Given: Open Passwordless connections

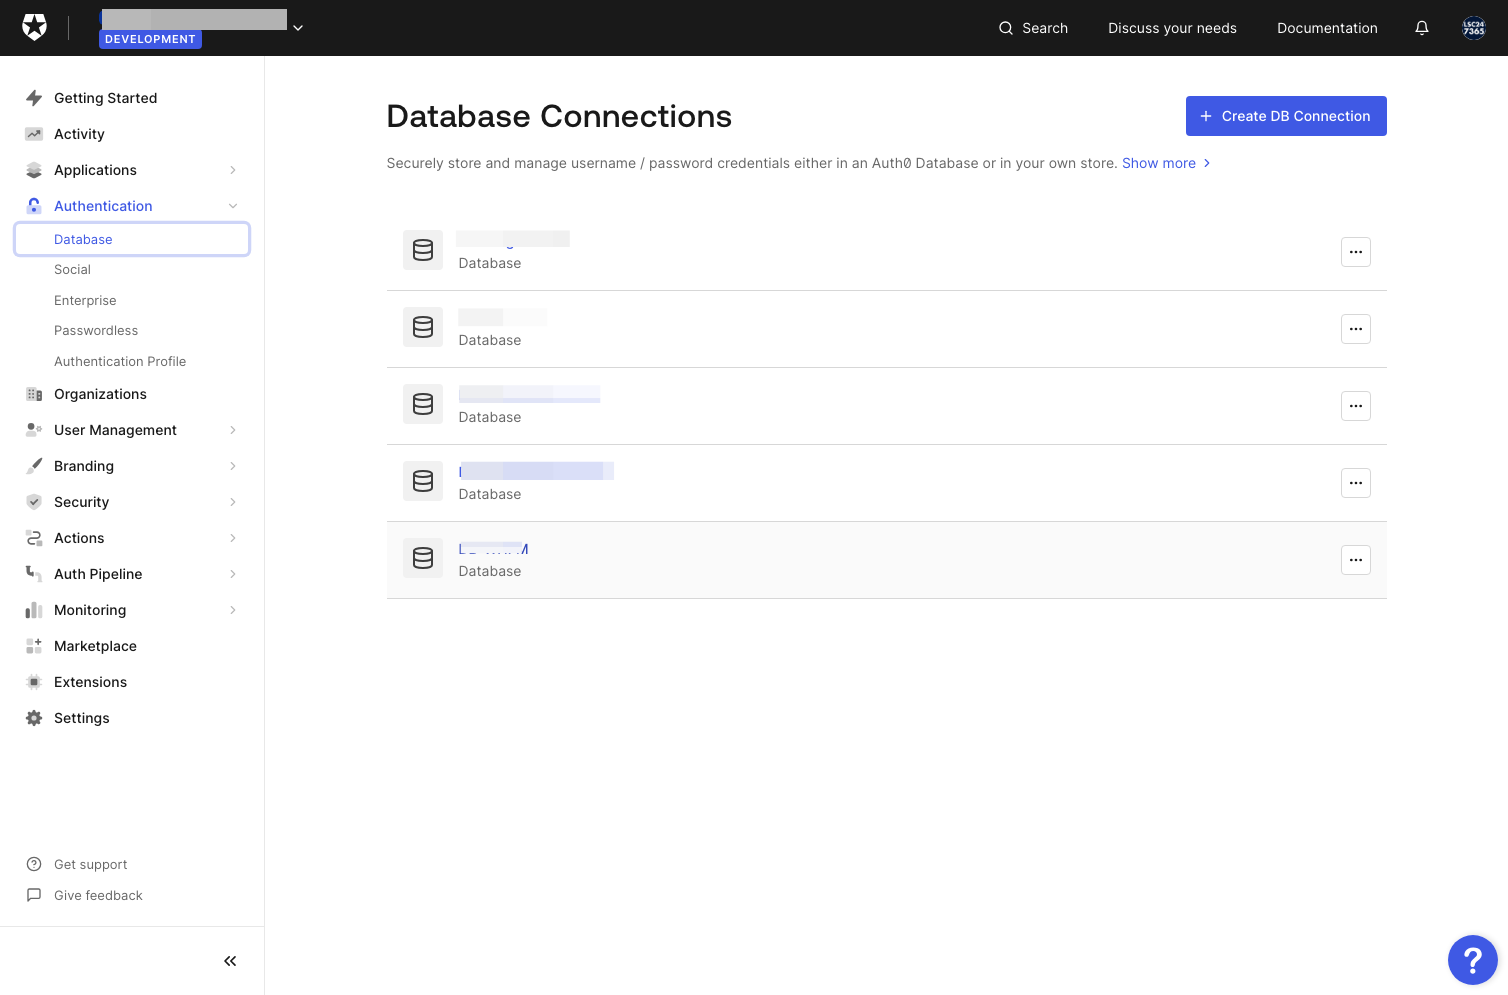Looking at the screenshot, I should tap(96, 331).
